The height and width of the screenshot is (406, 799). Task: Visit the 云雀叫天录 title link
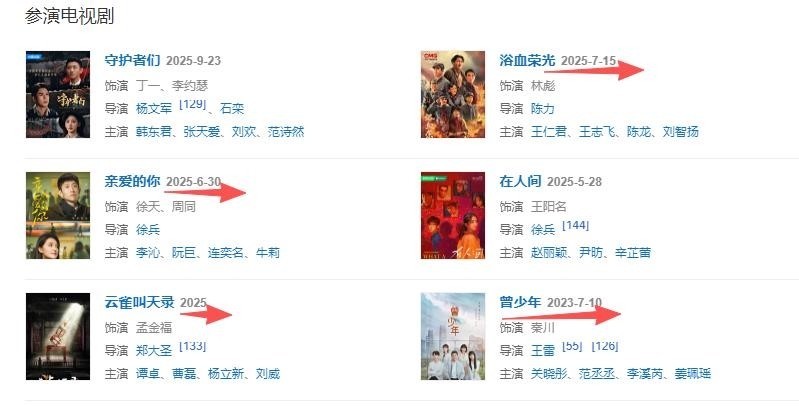point(140,302)
